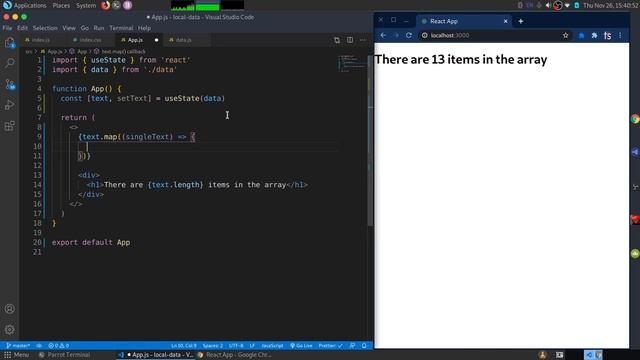
Task: Open the editor More Actions ellipsis
Action: point(363,40)
